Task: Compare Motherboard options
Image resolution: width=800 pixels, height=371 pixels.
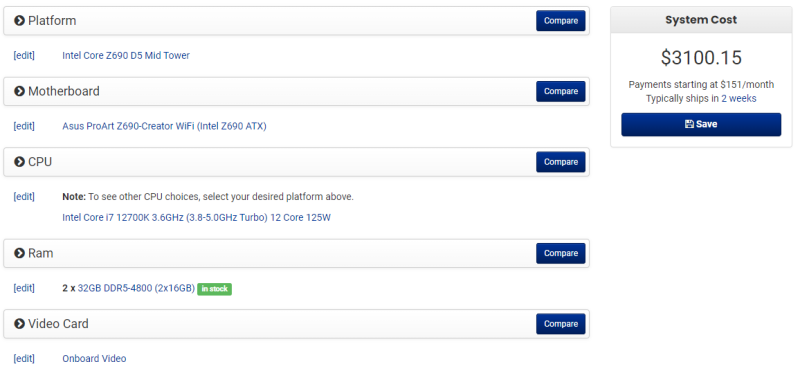Action: [561, 91]
